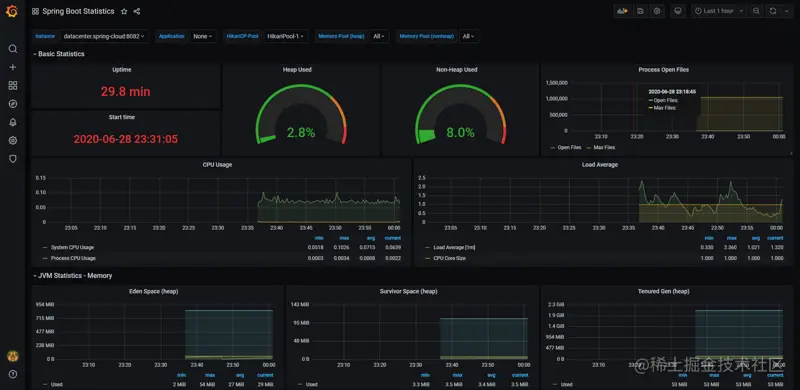Zoom out the time range
Viewport: 800px width, 390px height.
click(x=756, y=11)
